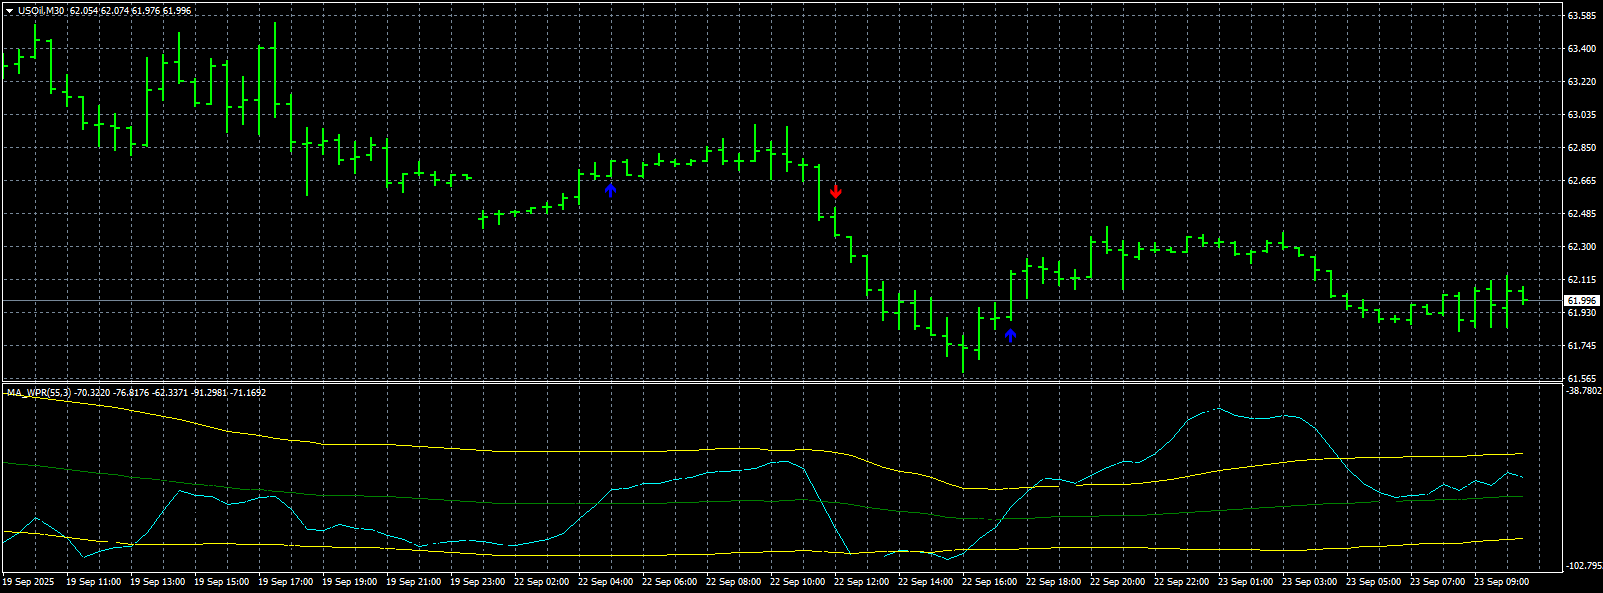This screenshot has height=593, width=1603.
Task: Click the 63.400 price scale label
Action: tap(1582, 49)
